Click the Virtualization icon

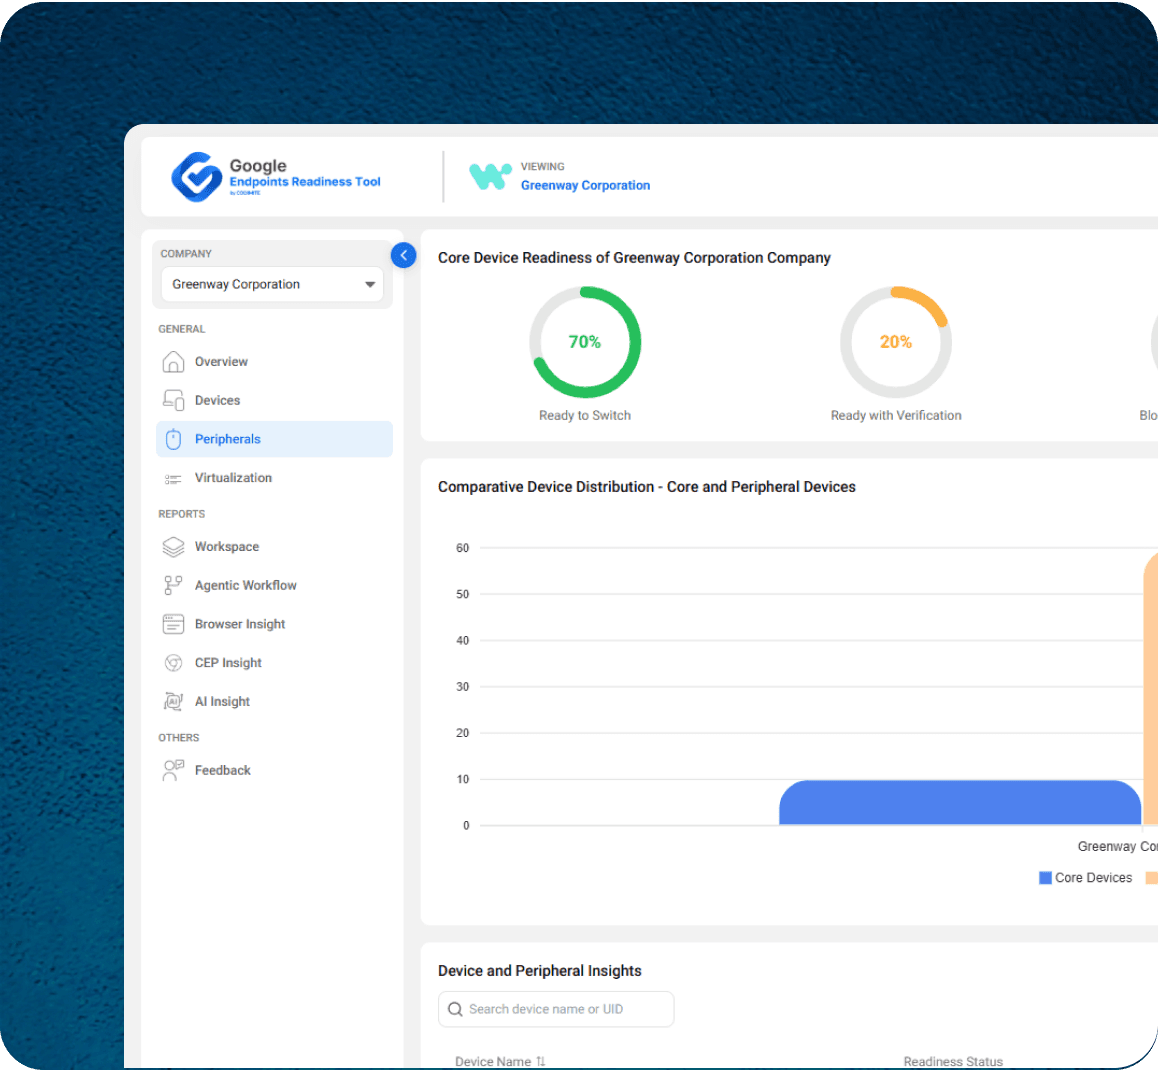click(x=173, y=479)
